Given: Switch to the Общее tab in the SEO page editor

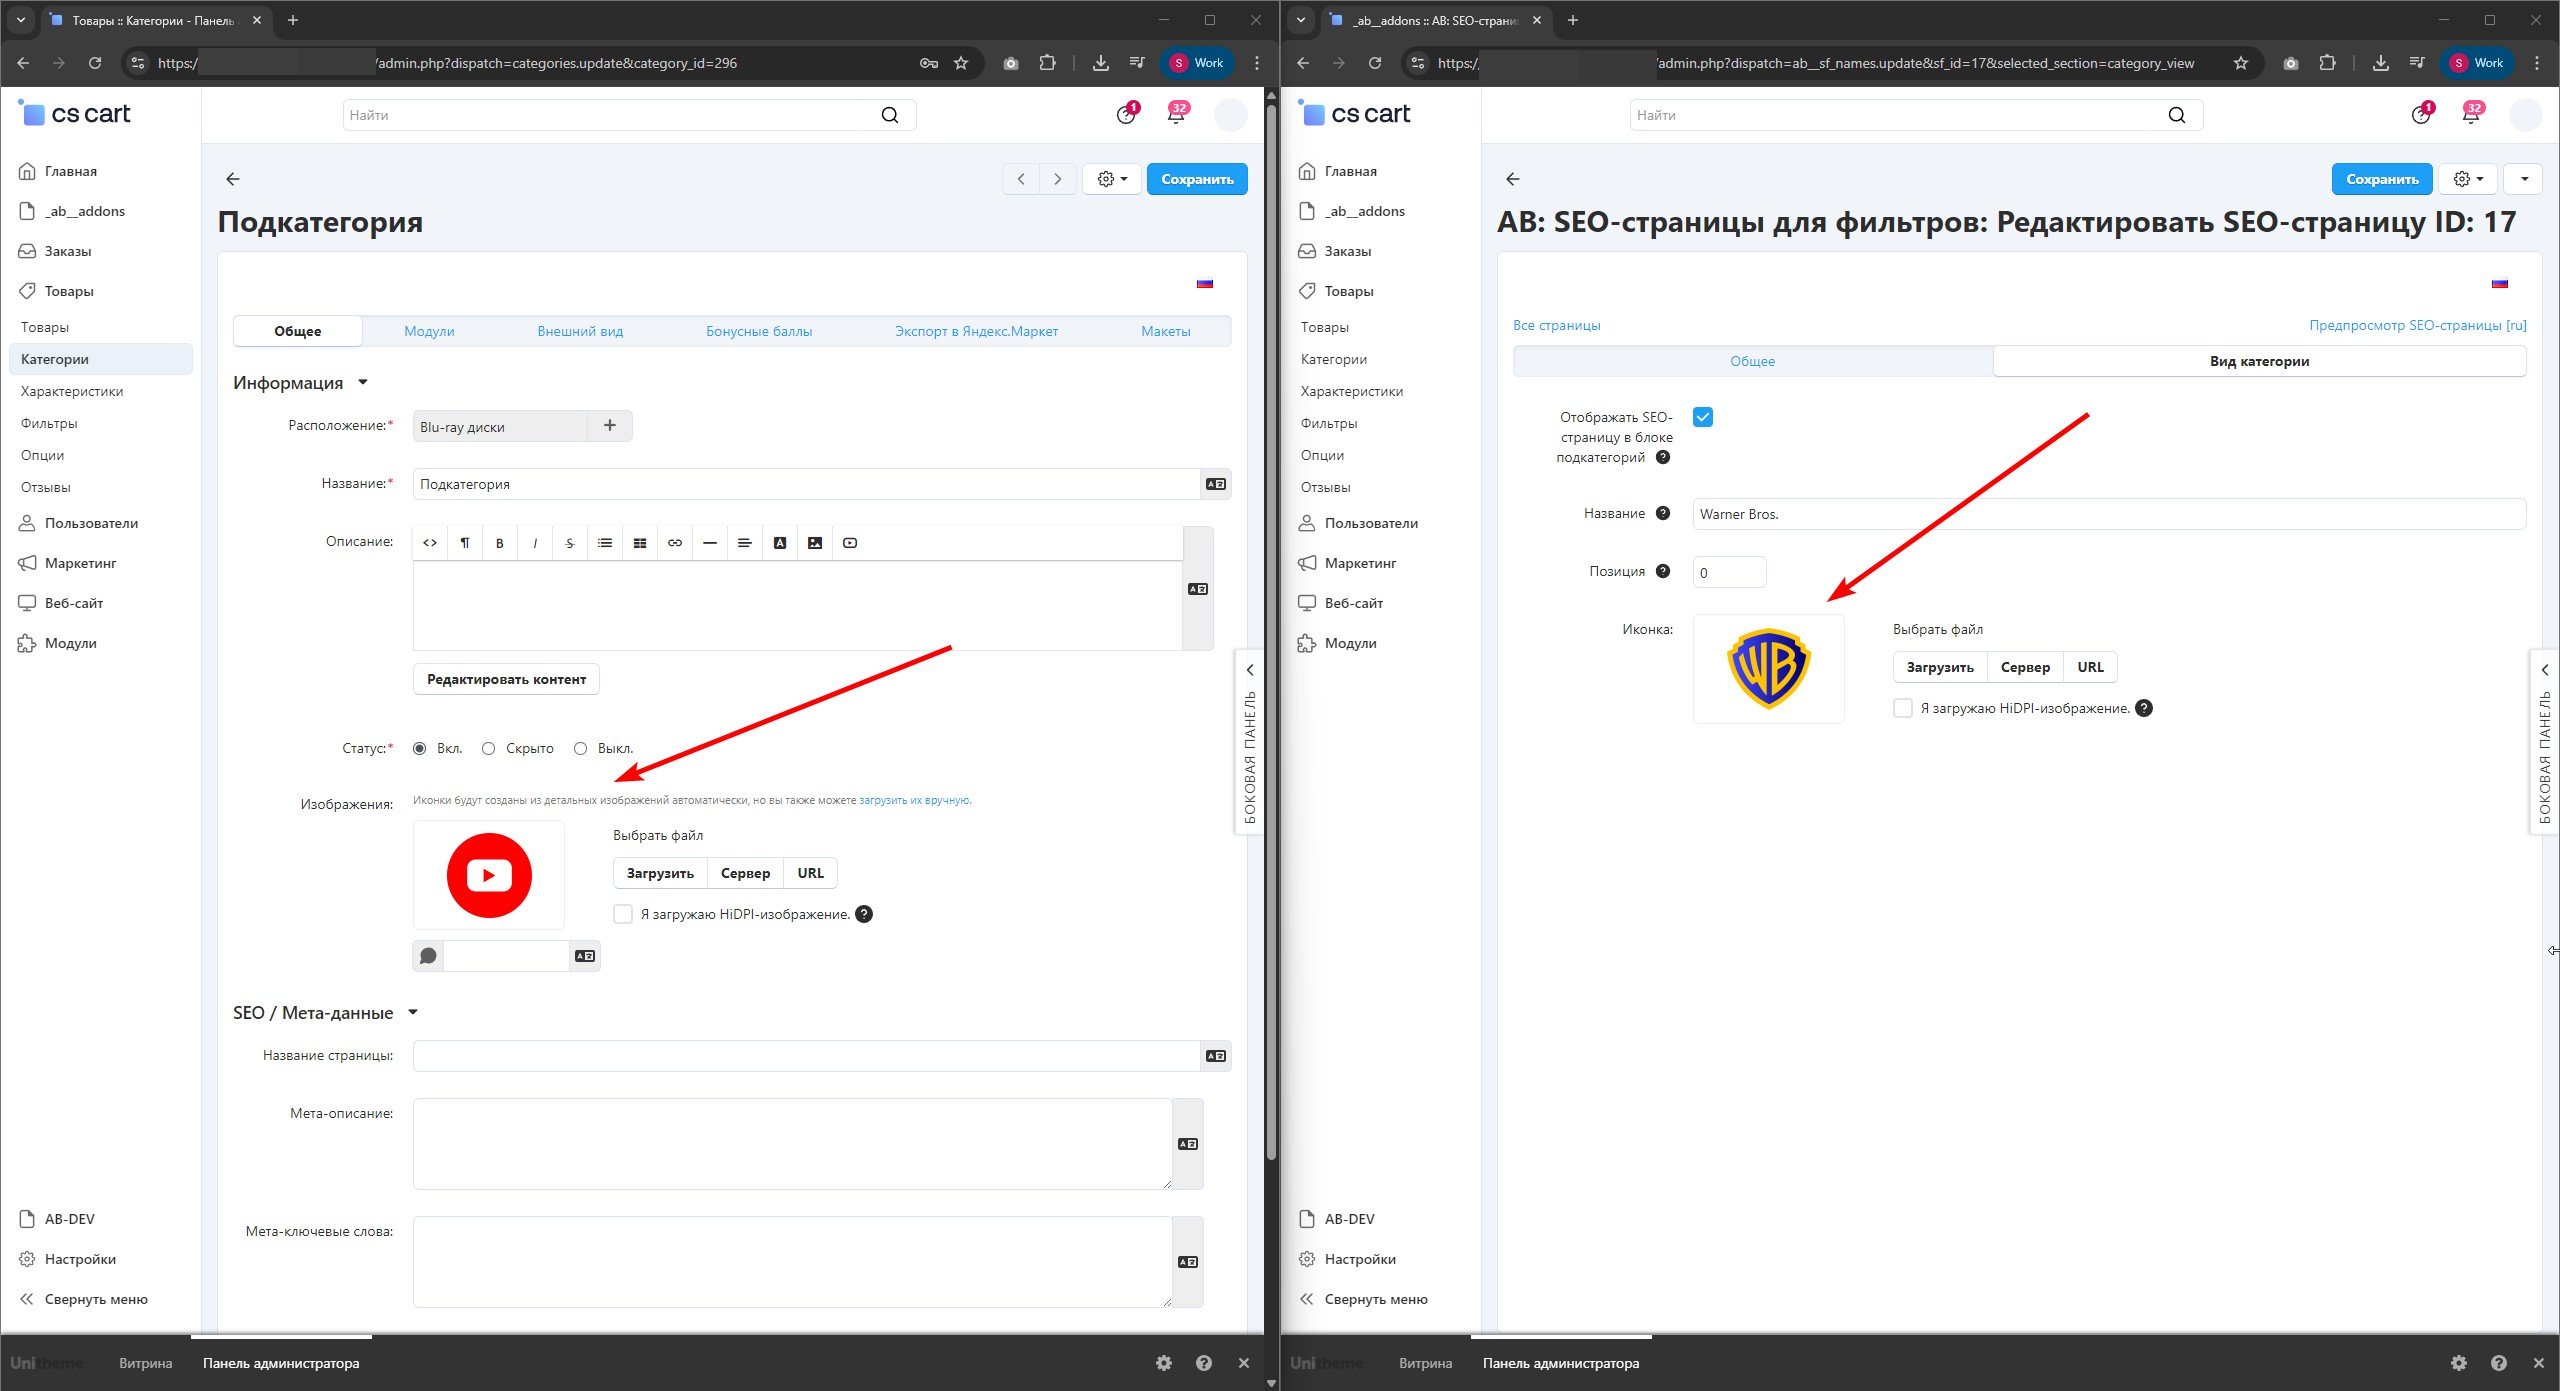Looking at the screenshot, I should coord(1752,361).
